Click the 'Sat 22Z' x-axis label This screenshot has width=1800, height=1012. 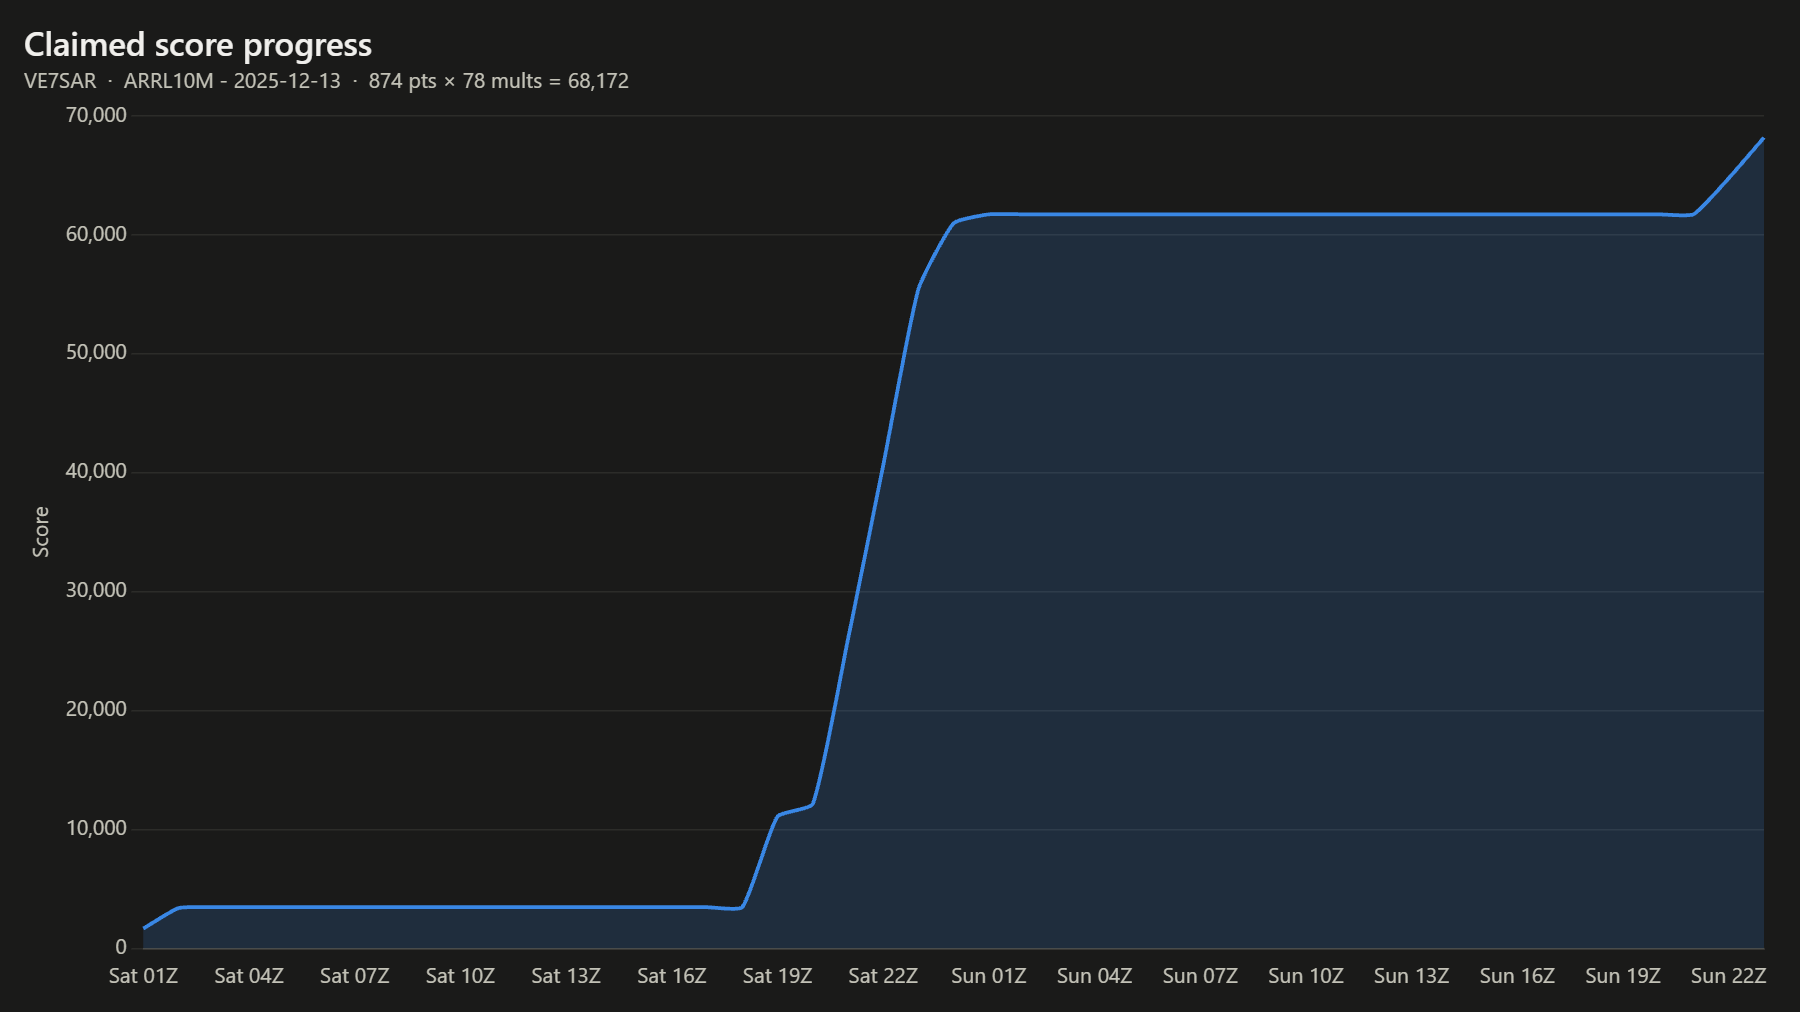(883, 976)
